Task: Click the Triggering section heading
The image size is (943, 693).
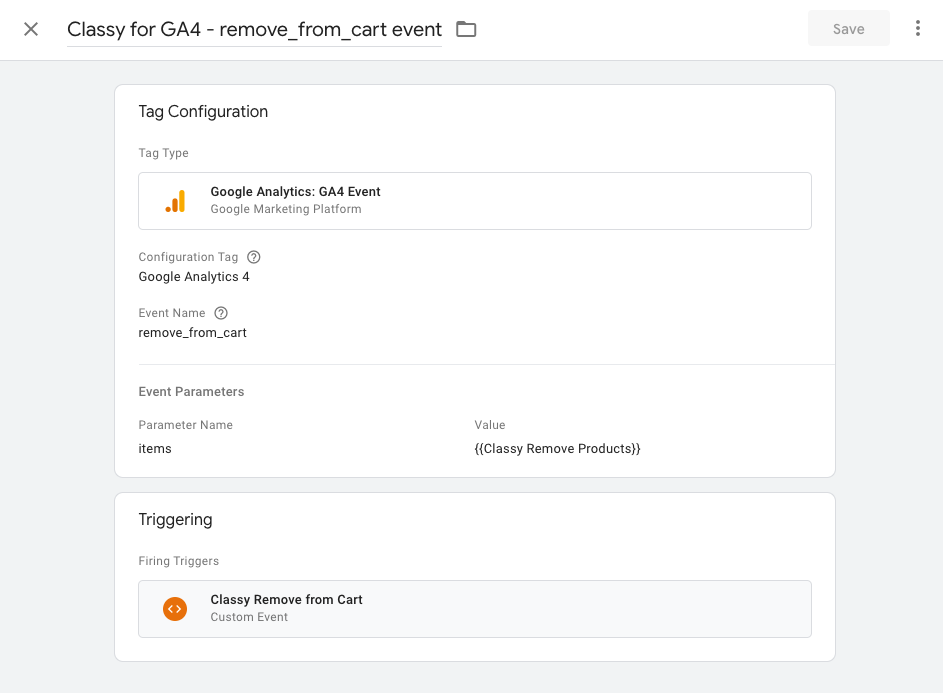Action: click(175, 520)
